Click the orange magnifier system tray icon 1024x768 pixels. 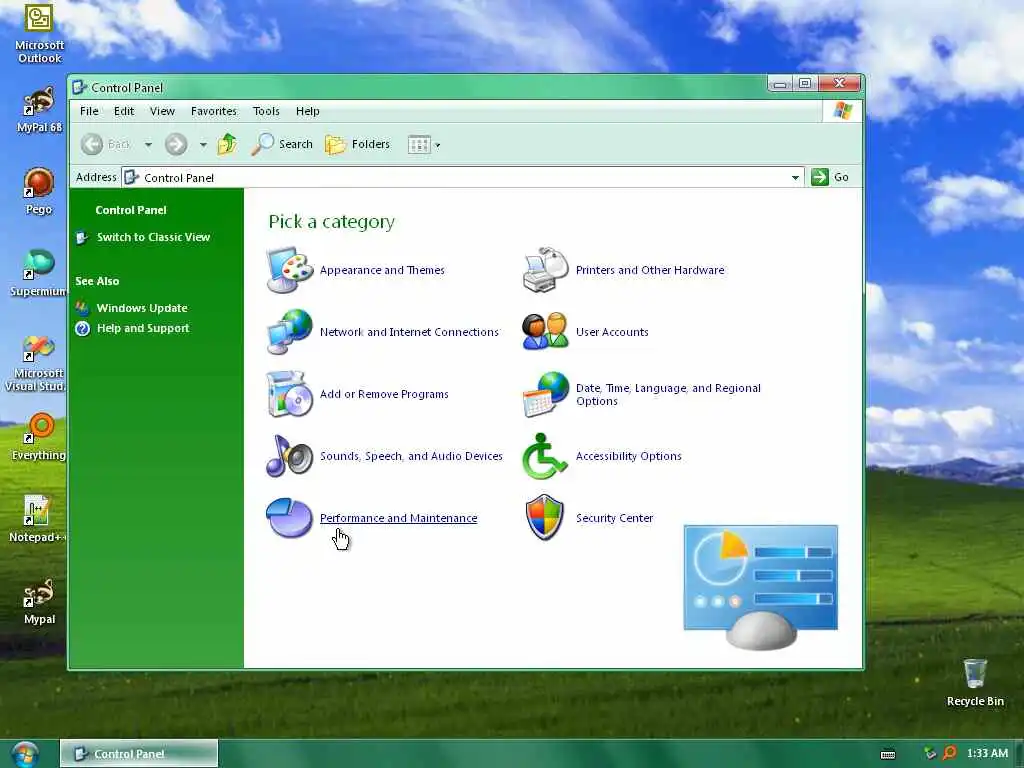949,753
